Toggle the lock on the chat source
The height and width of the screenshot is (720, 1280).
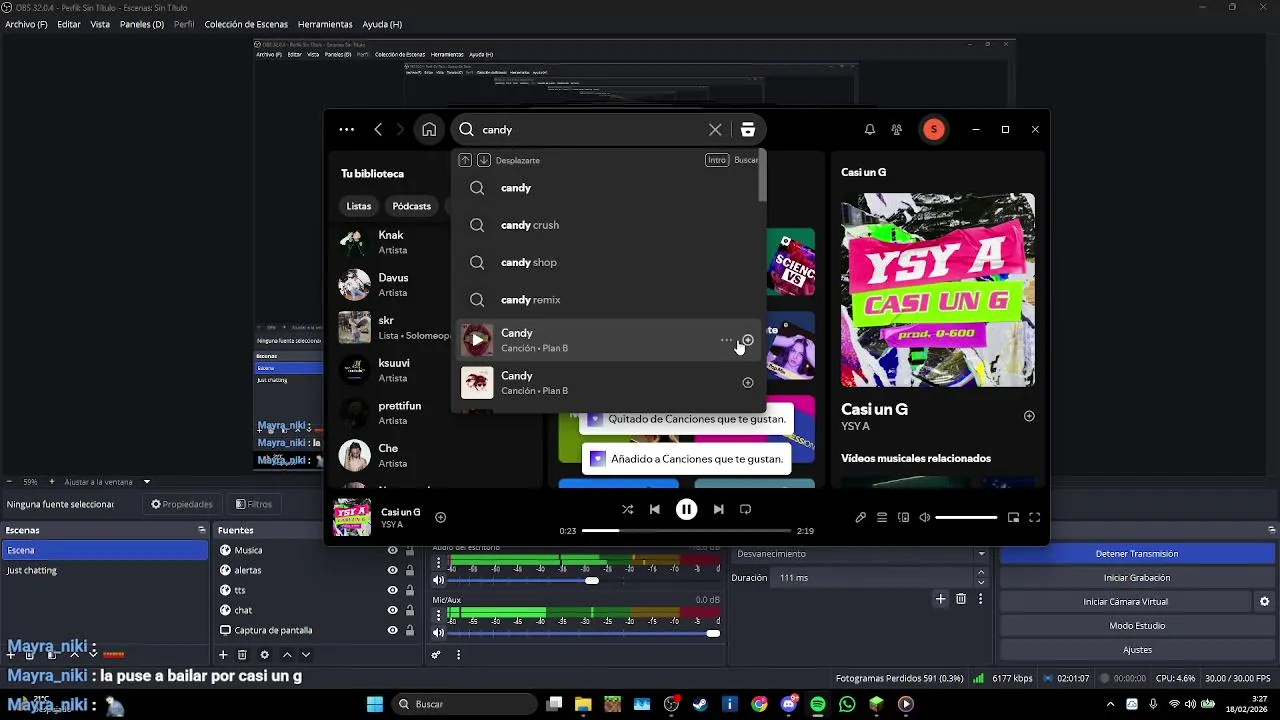coord(409,610)
